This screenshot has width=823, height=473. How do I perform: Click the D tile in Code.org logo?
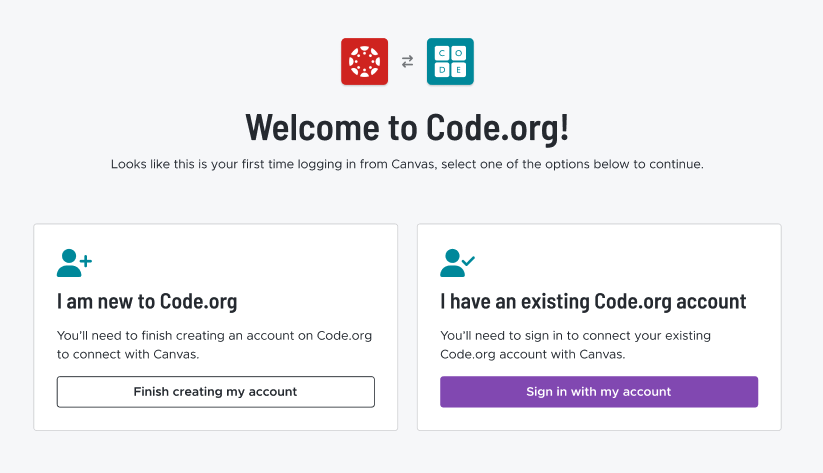[x=442, y=70]
